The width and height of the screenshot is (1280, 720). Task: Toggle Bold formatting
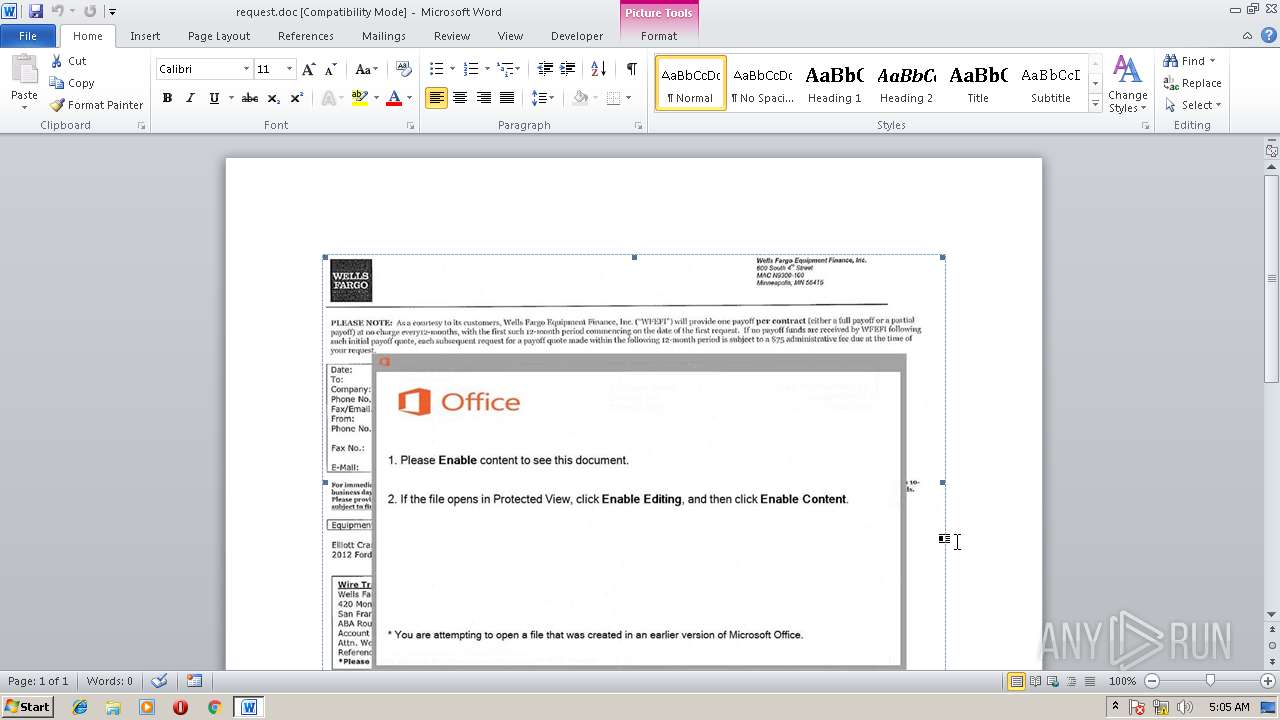[x=167, y=98]
